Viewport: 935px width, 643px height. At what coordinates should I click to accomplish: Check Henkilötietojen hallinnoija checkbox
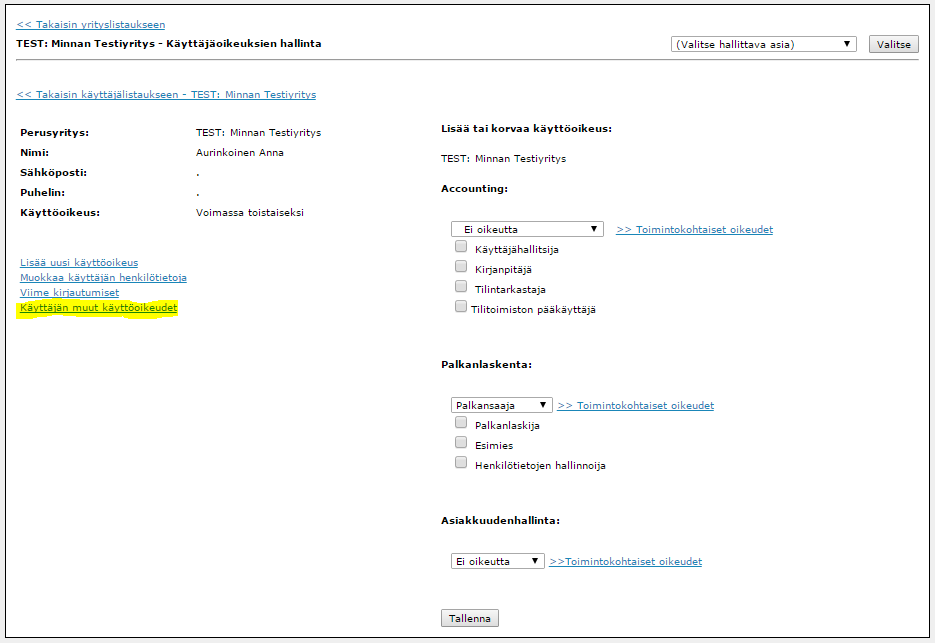[x=461, y=462]
